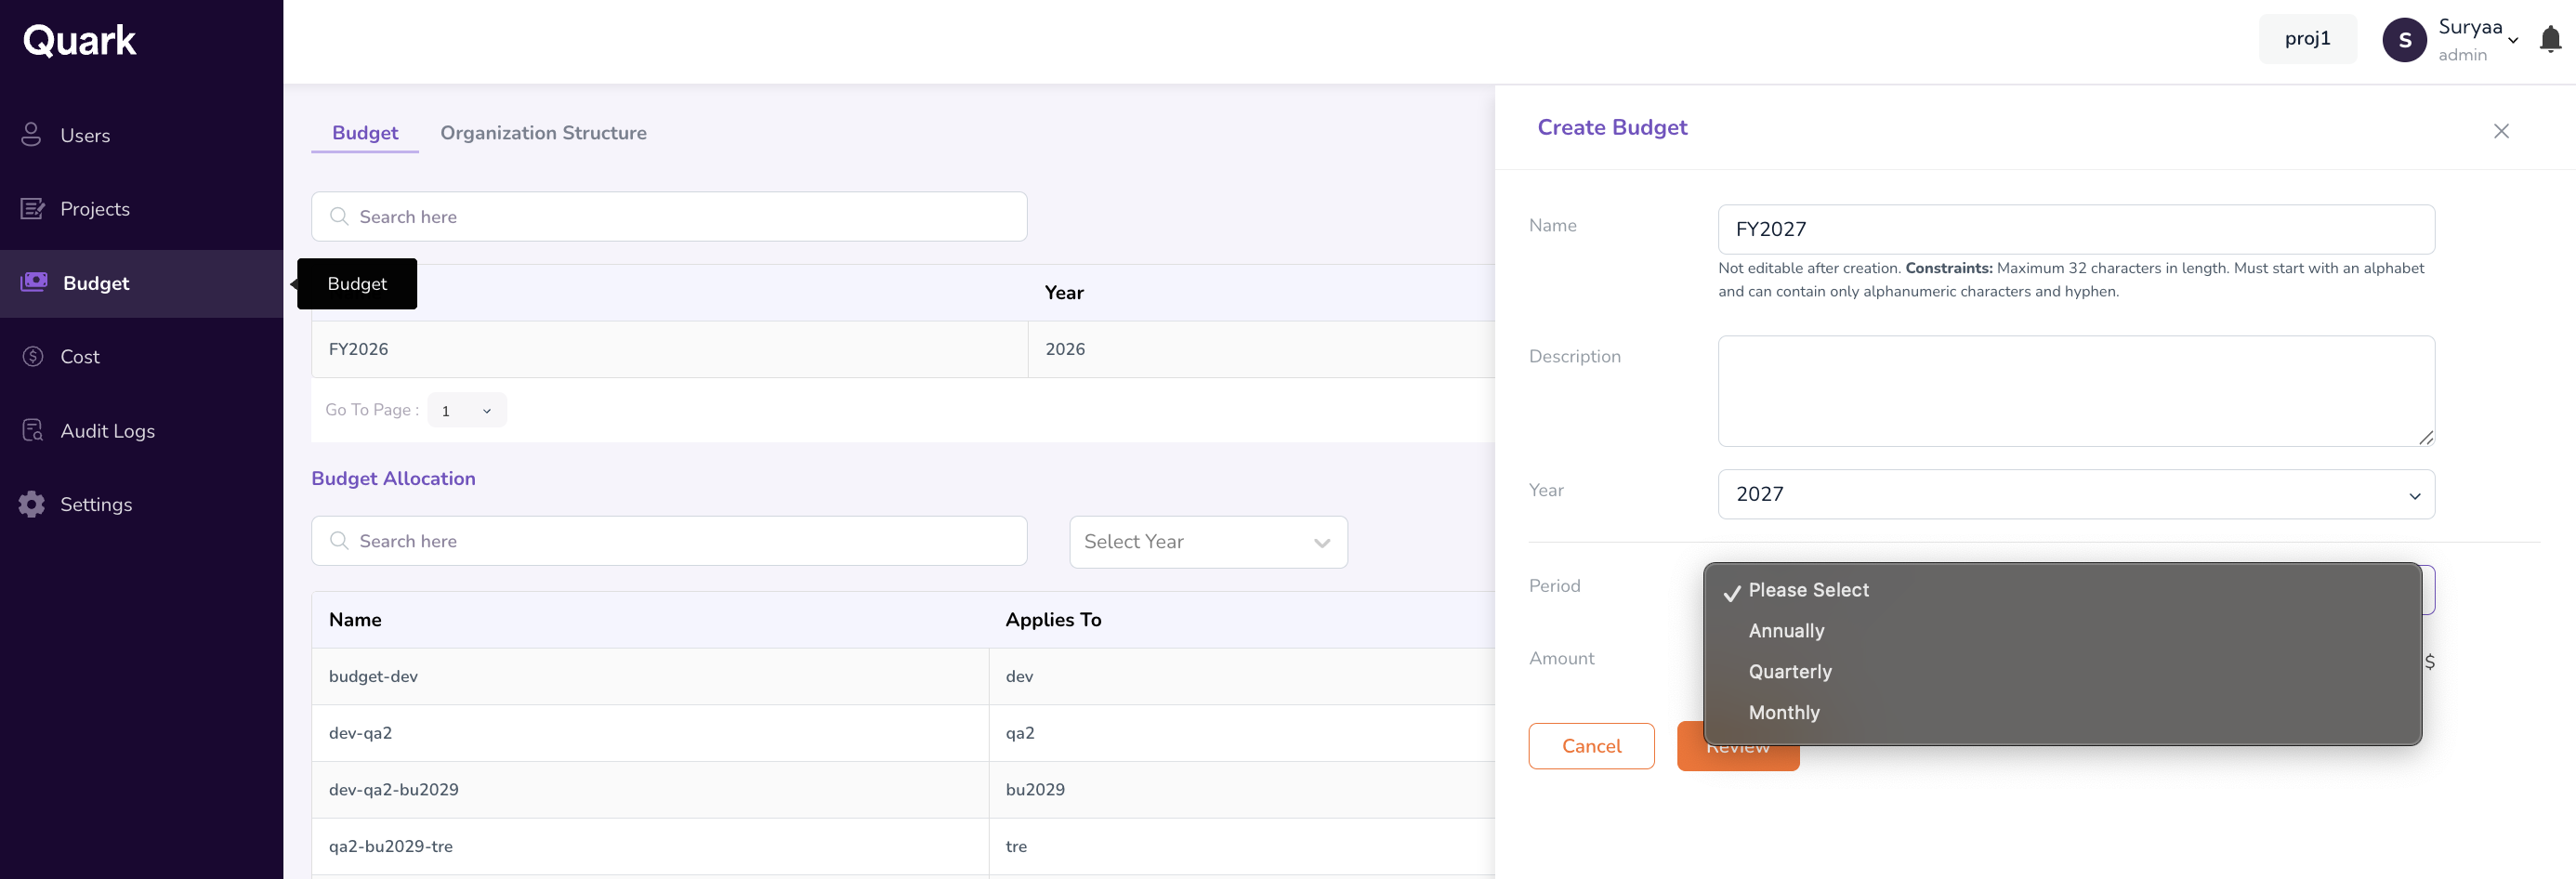This screenshot has width=2576, height=879.
Task: Switch to Organization Structure tab
Action: [x=543, y=133]
